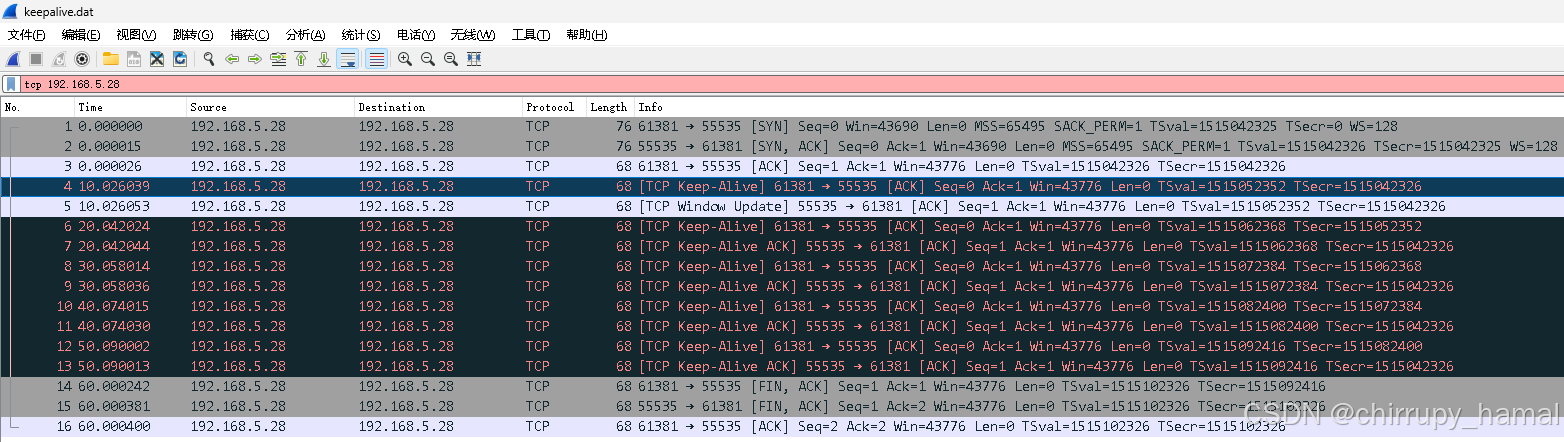Open the 工具(T) menu
The image size is (1564, 442).
click(531, 35)
